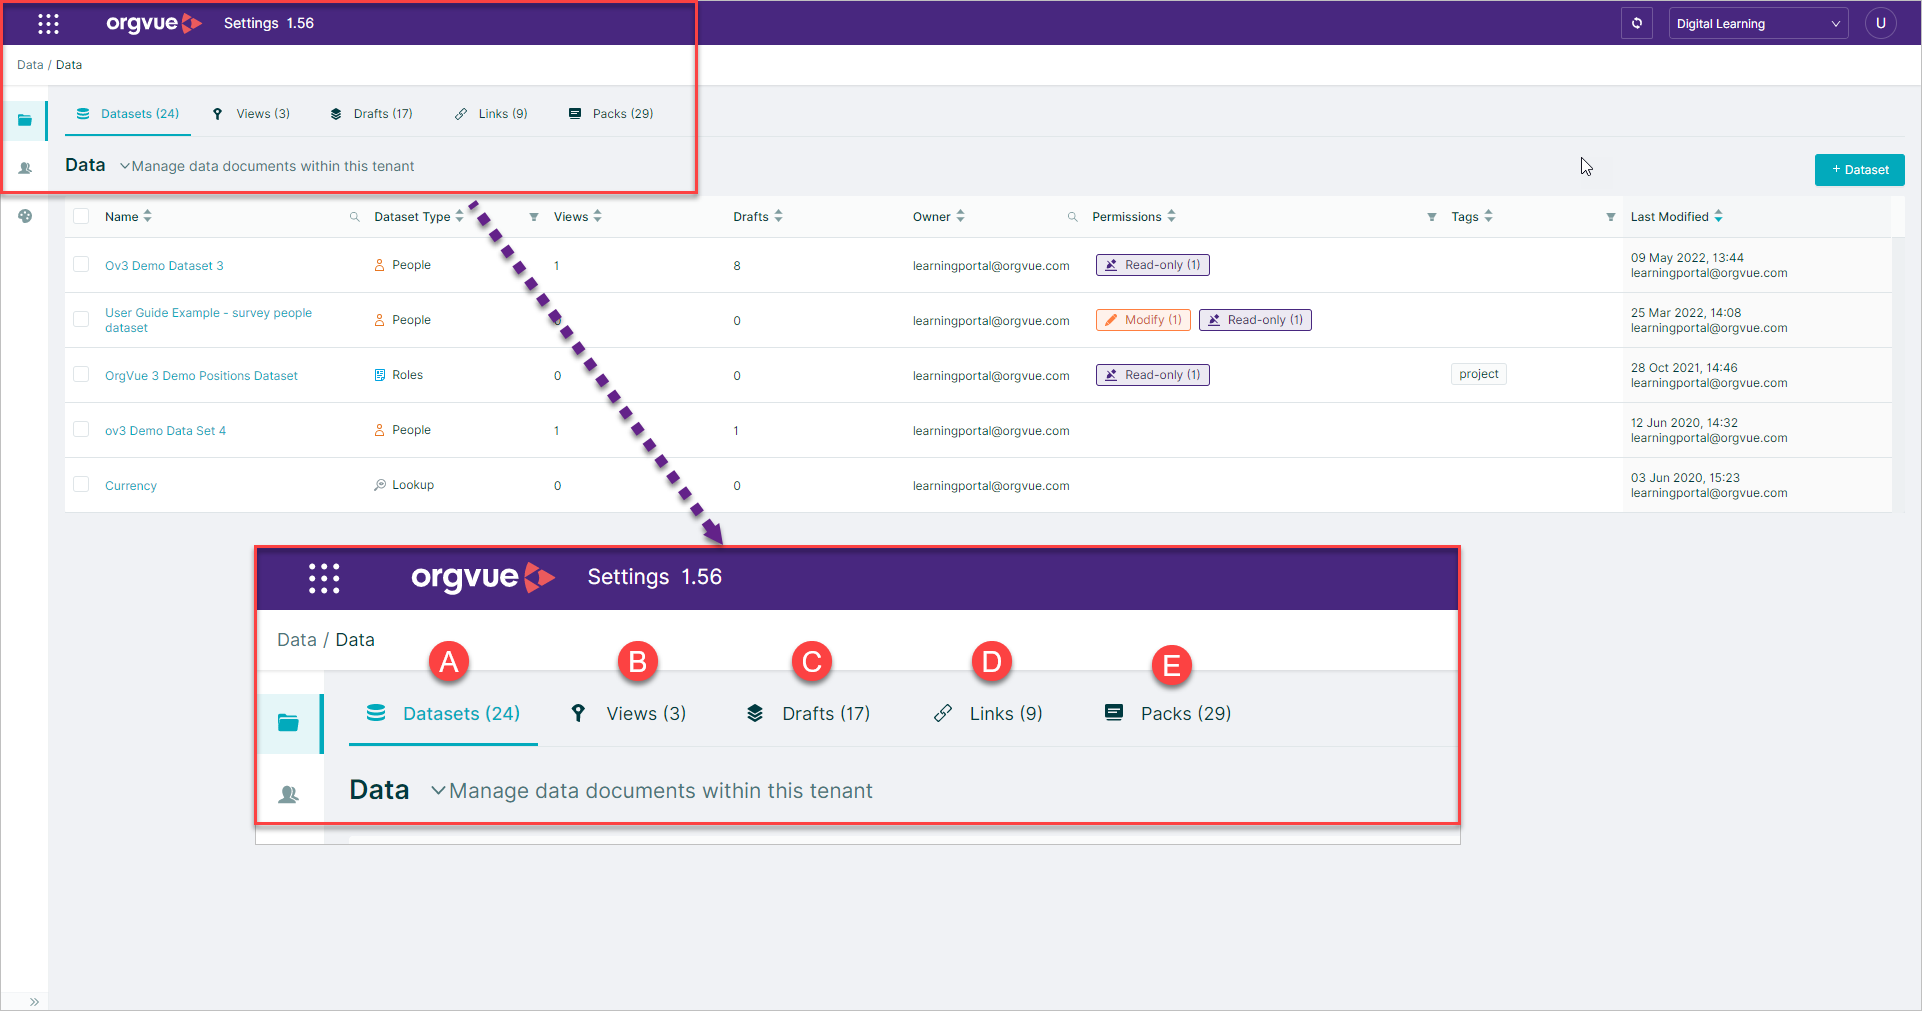Click Read-only (1) badge in User Guide Example row
1922x1011 pixels.
pyautogui.click(x=1255, y=320)
